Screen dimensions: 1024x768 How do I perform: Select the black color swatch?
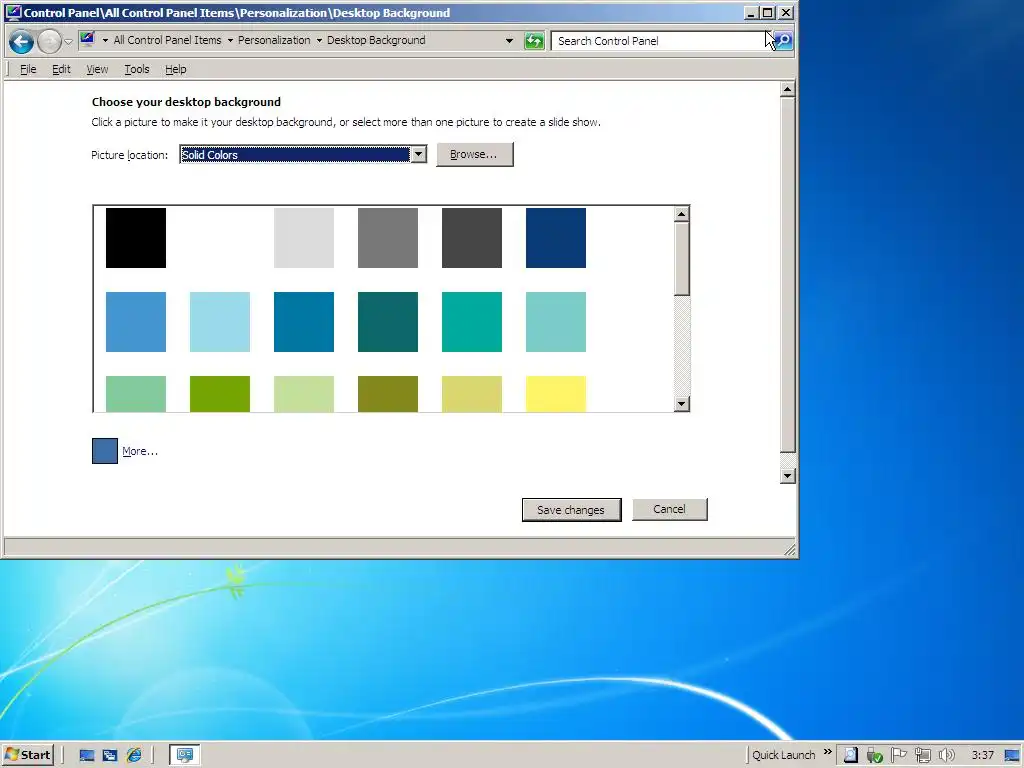[x=136, y=238]
